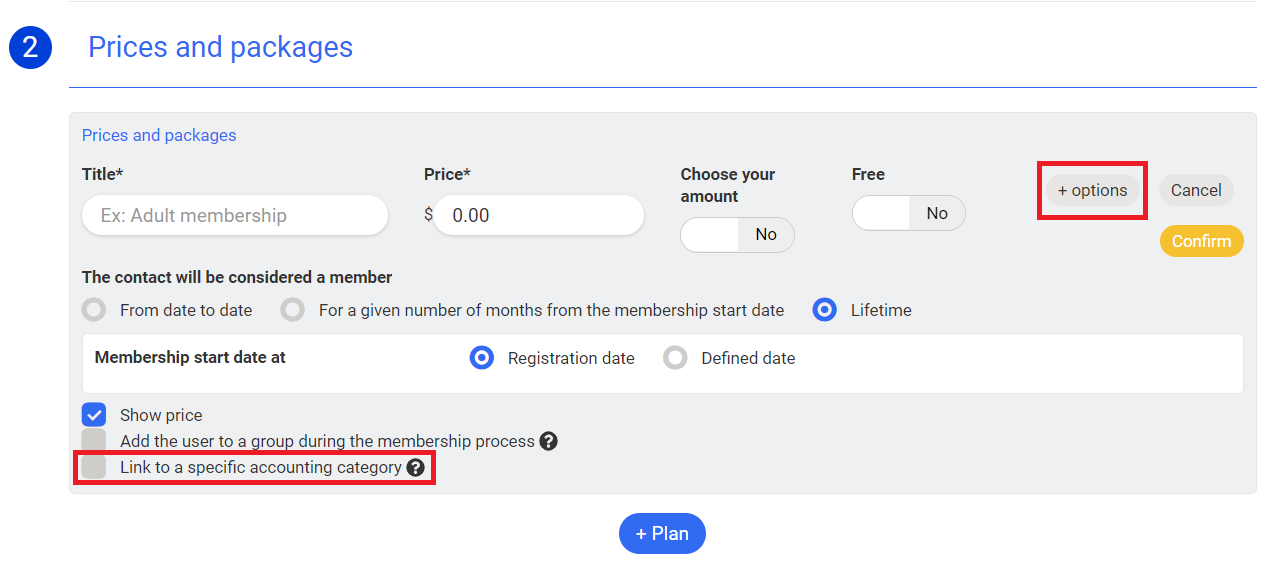This screenshot has width=1281, height=569.
Task: Choose Defined date for membership start
Action: pyautogui.click(x=675, y=358)
